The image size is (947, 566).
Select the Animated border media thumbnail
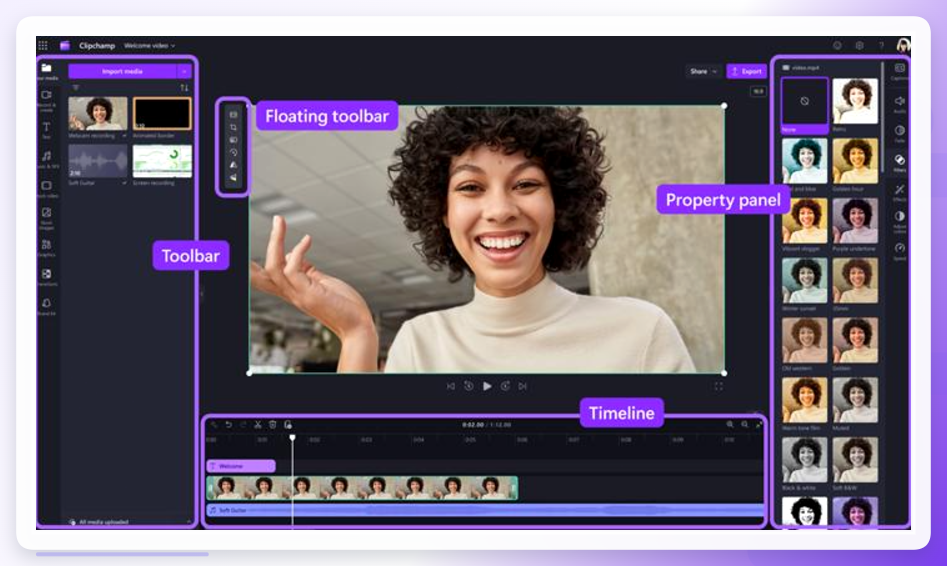[162, 114]
